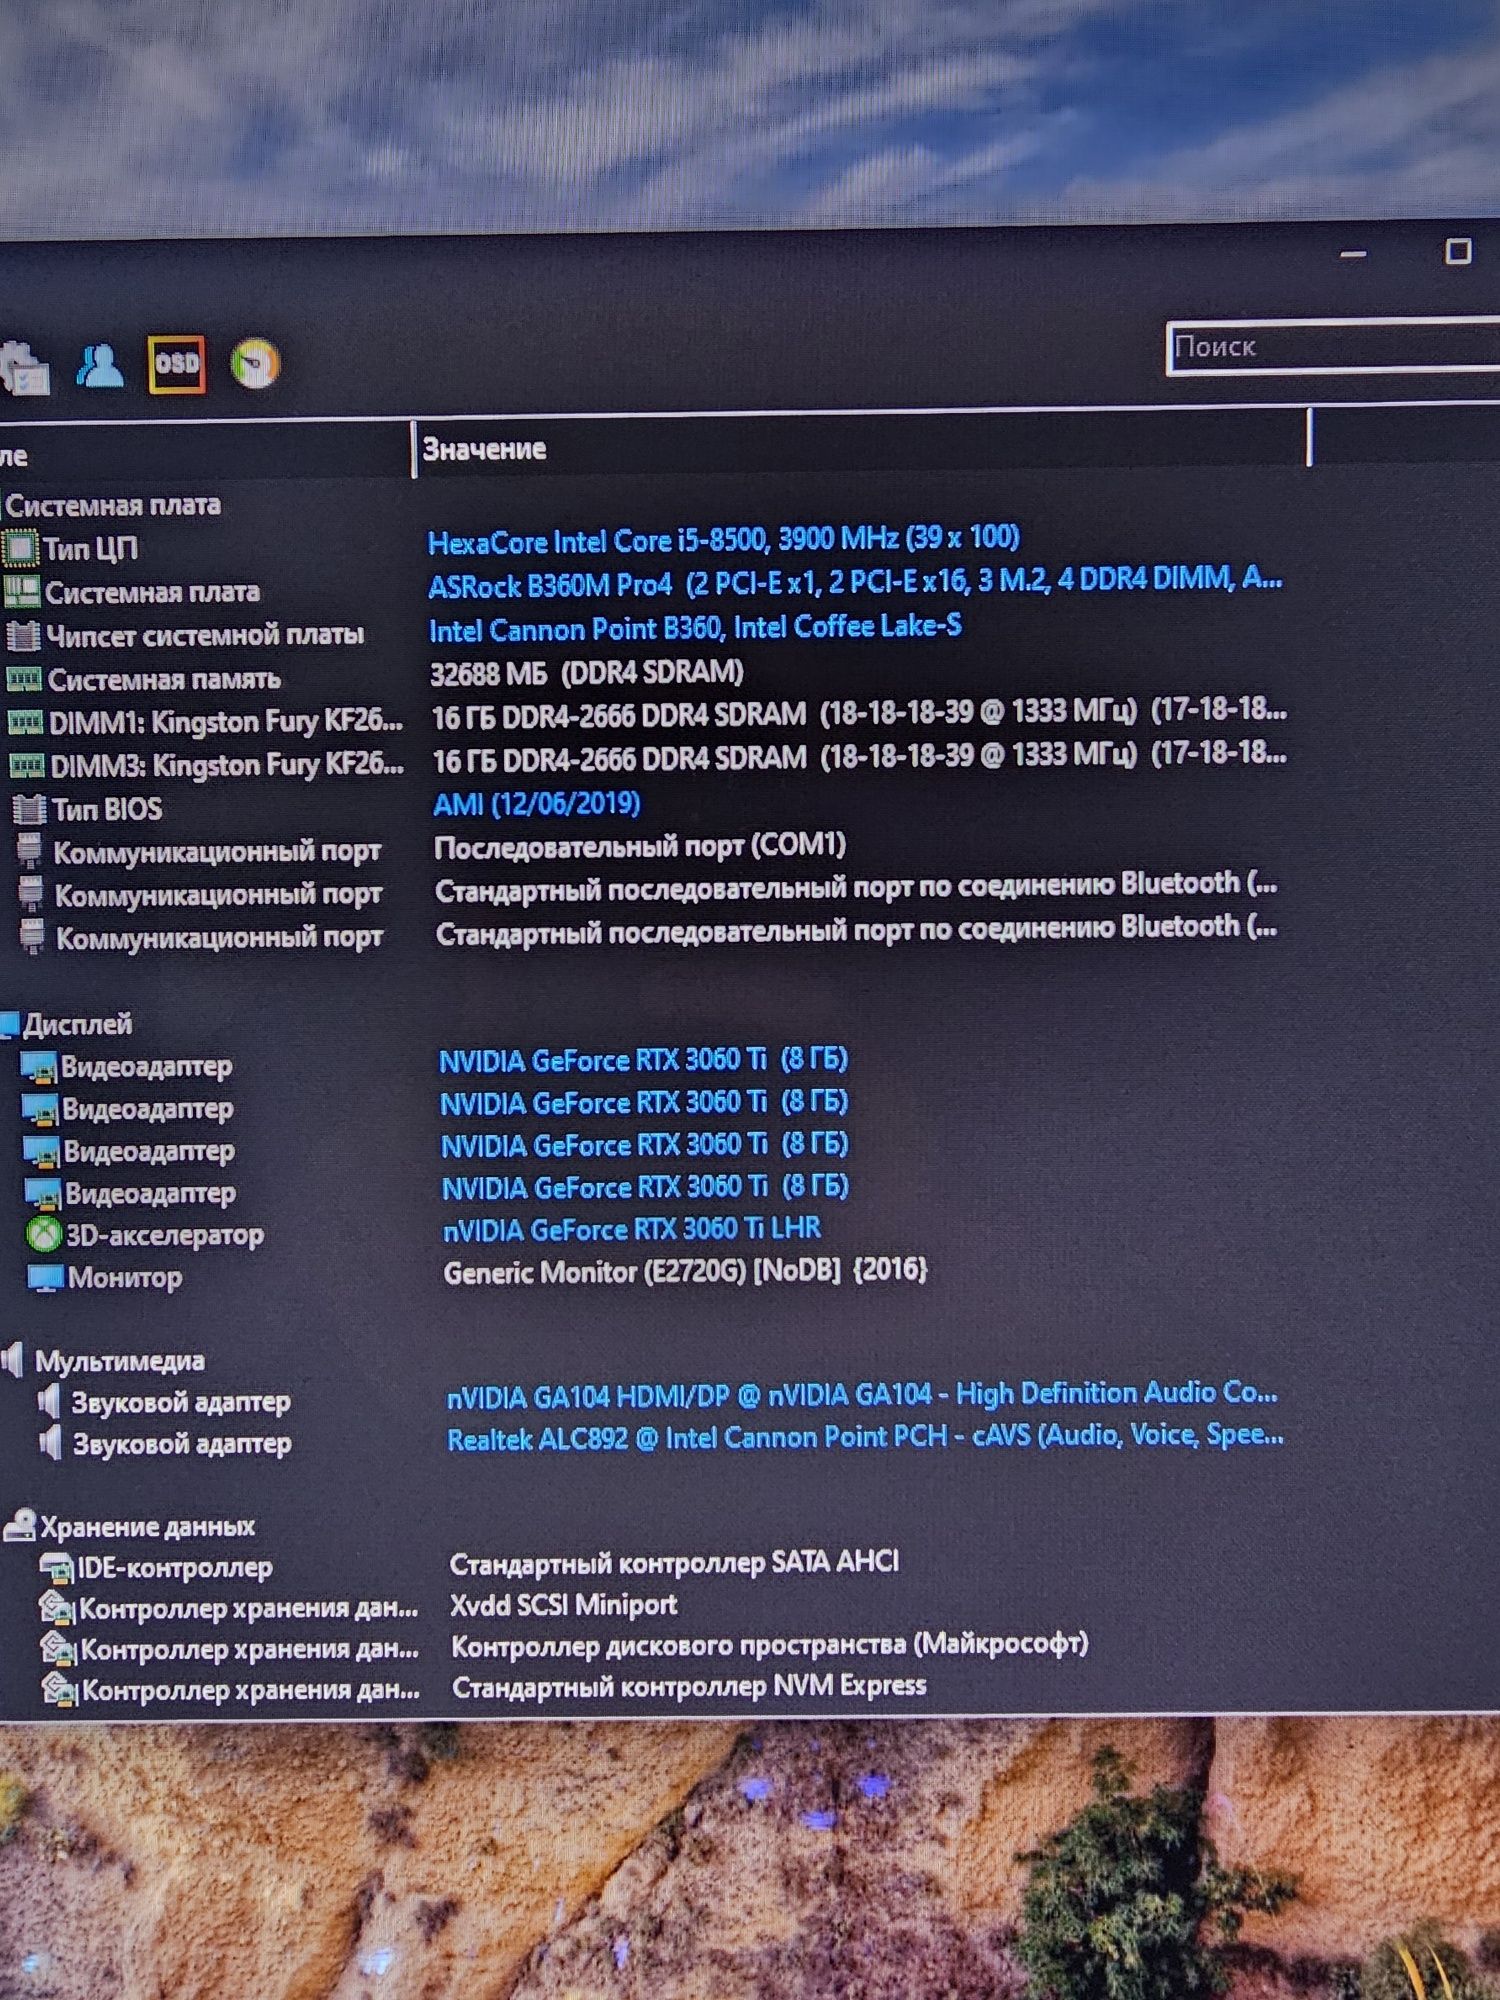Select the Дисплей section header
The image size is (1500, 2000).
click(77, 1024)
